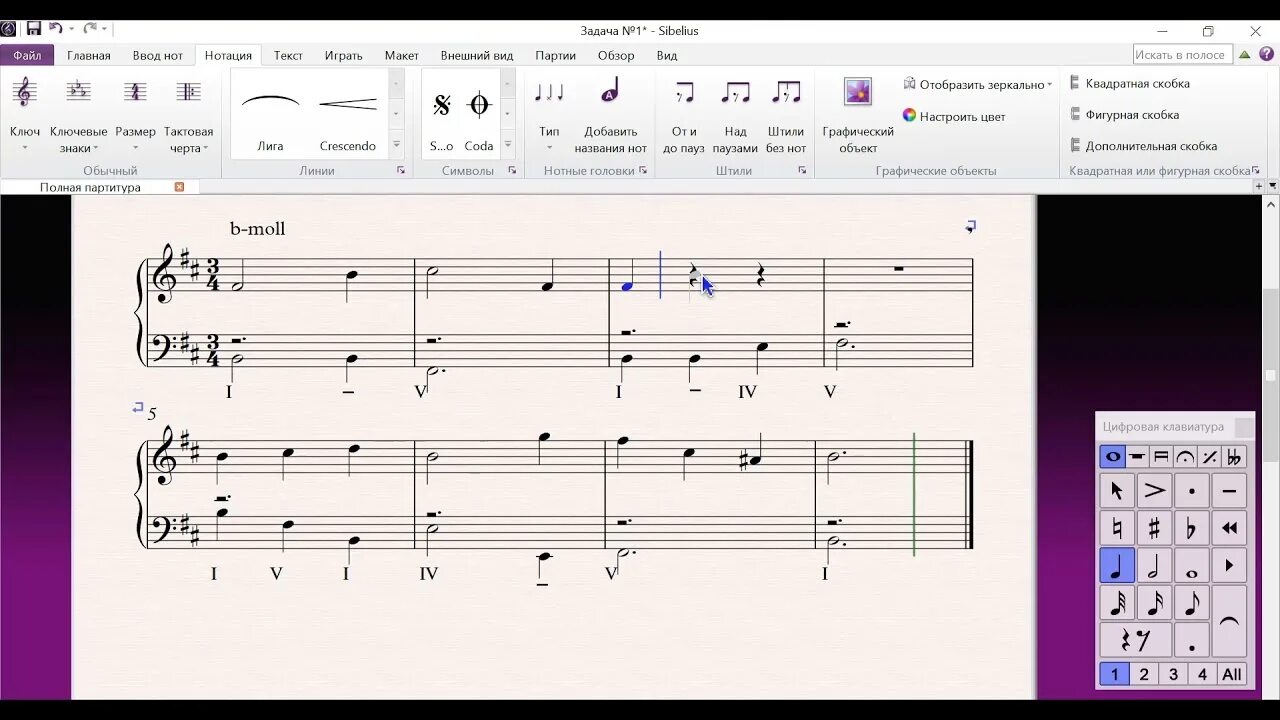Select thirty-second note value on keypad

point(1116,602)
